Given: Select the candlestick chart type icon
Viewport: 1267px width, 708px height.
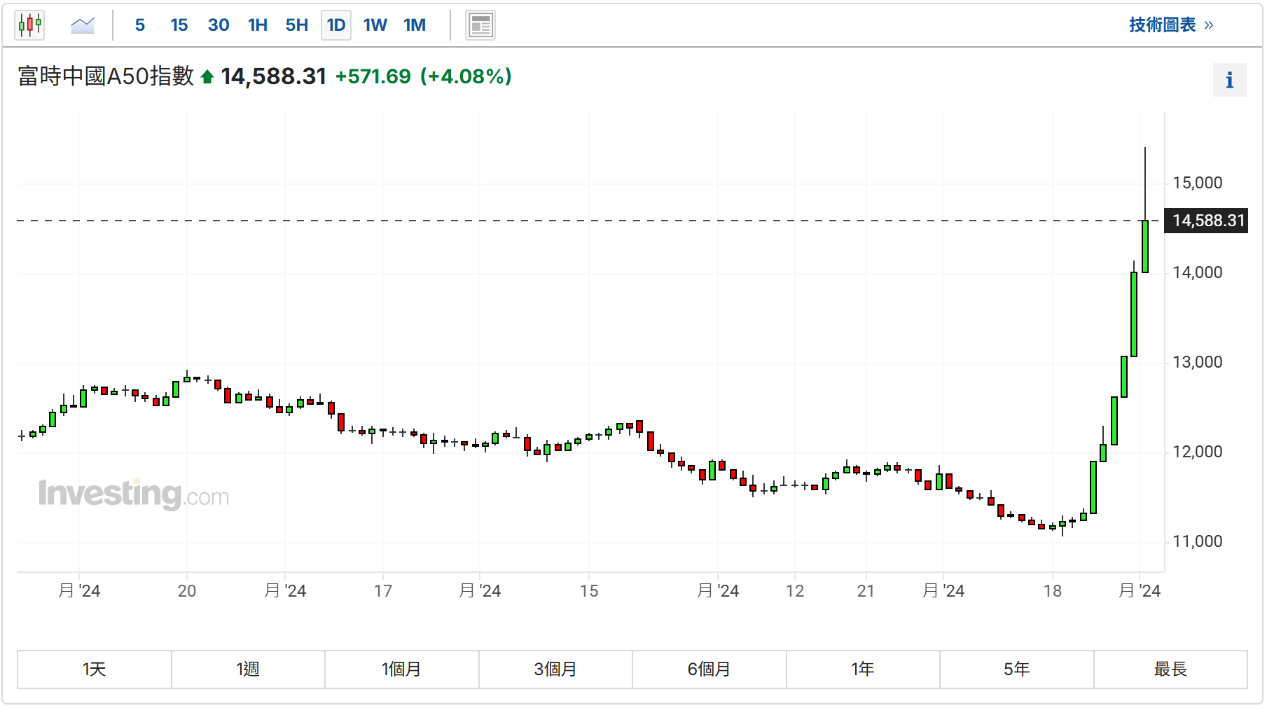Looking at the screenshot, I should (30, 25).
